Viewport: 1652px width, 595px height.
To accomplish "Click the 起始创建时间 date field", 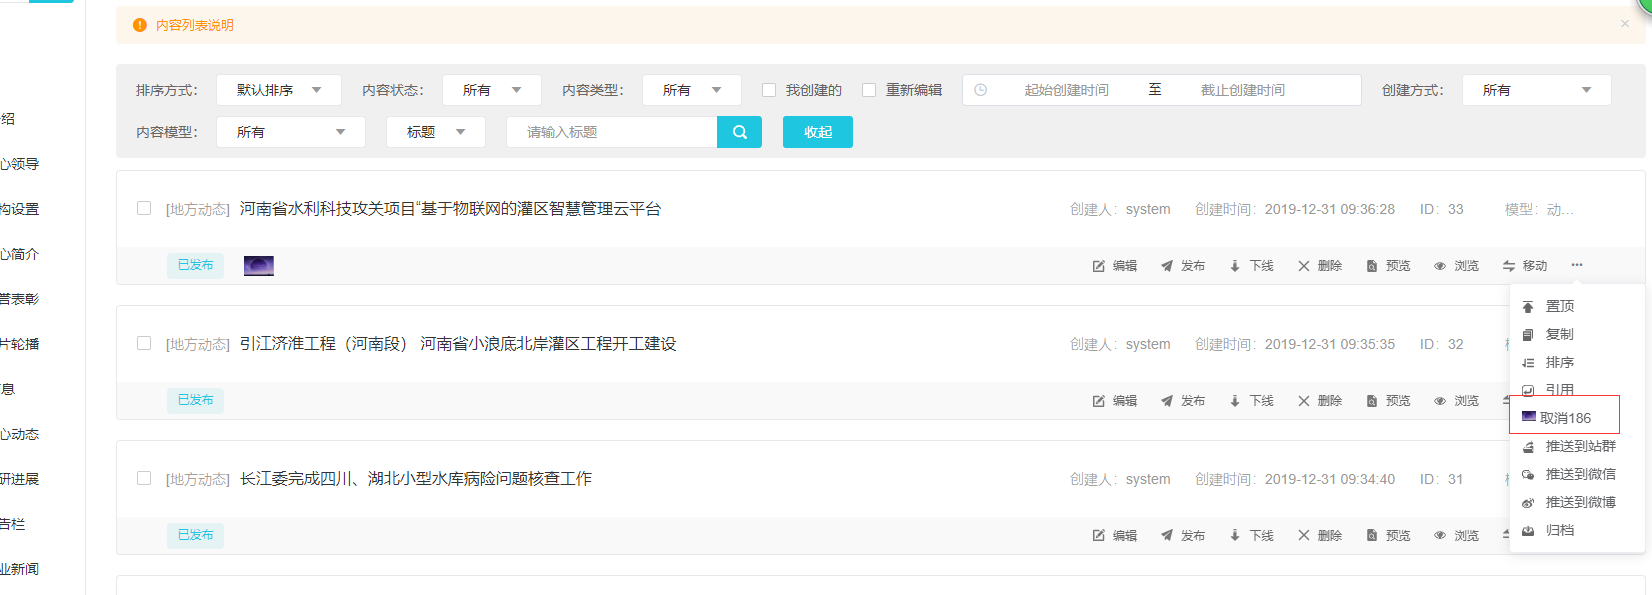I will click(x=1066, y=90).
